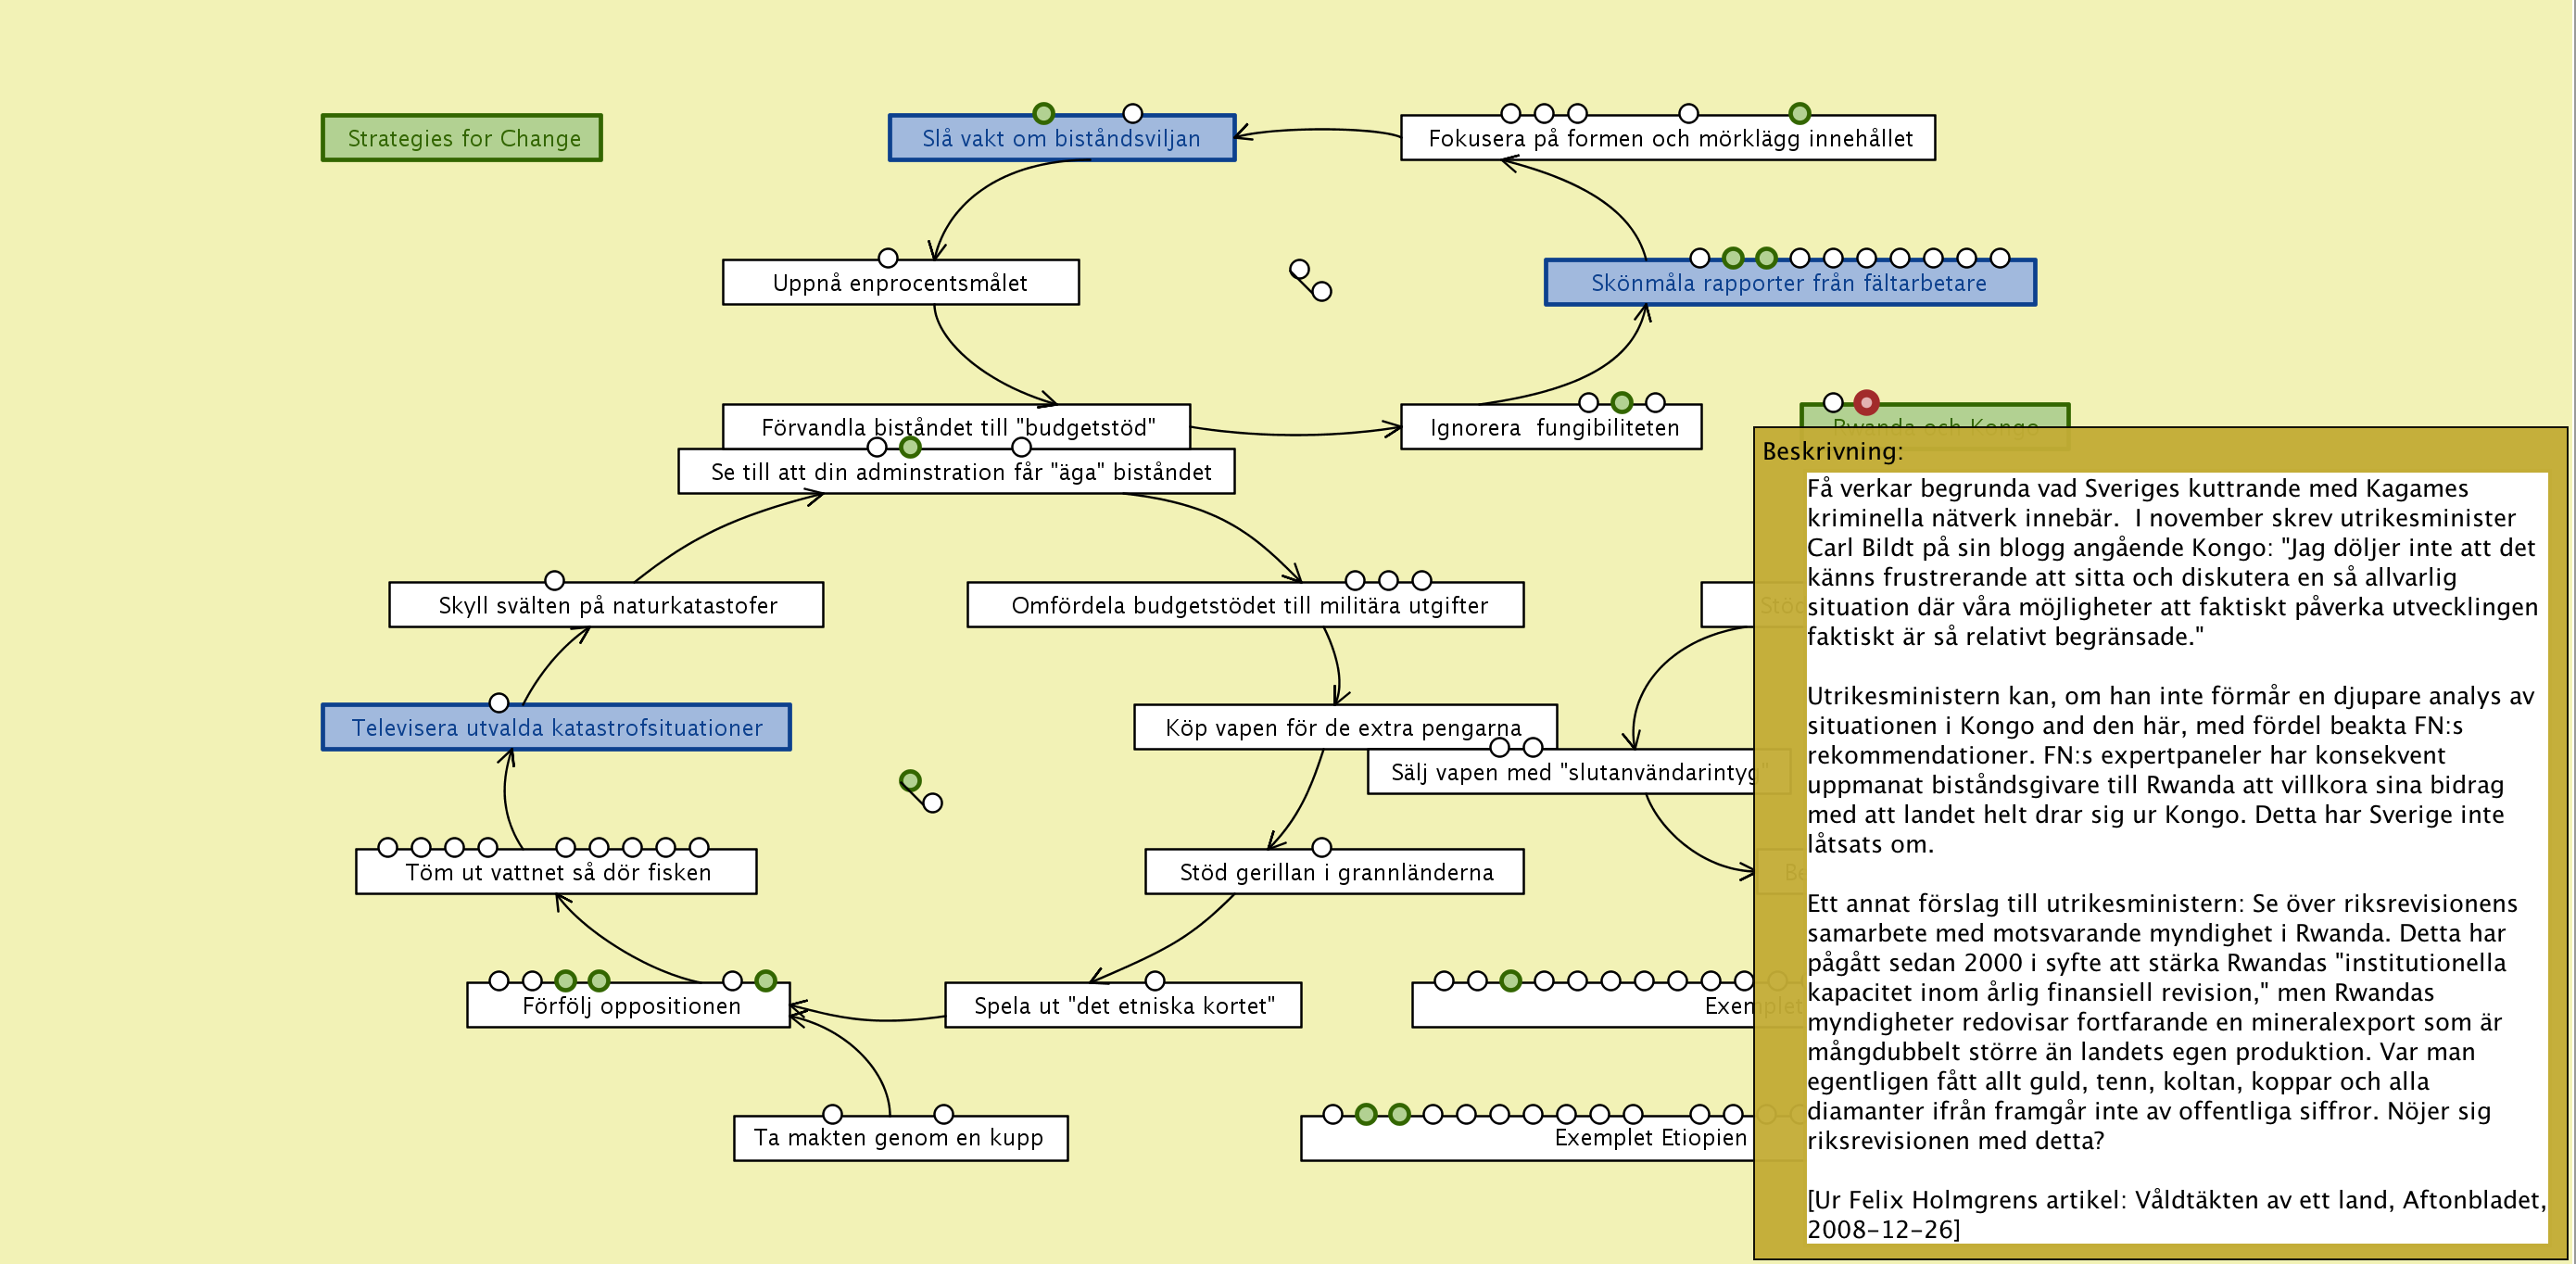2576x1264 pixels.
Task: Click white circle above Uppnå enprocentsmålet node
Action: pos(887,258)
